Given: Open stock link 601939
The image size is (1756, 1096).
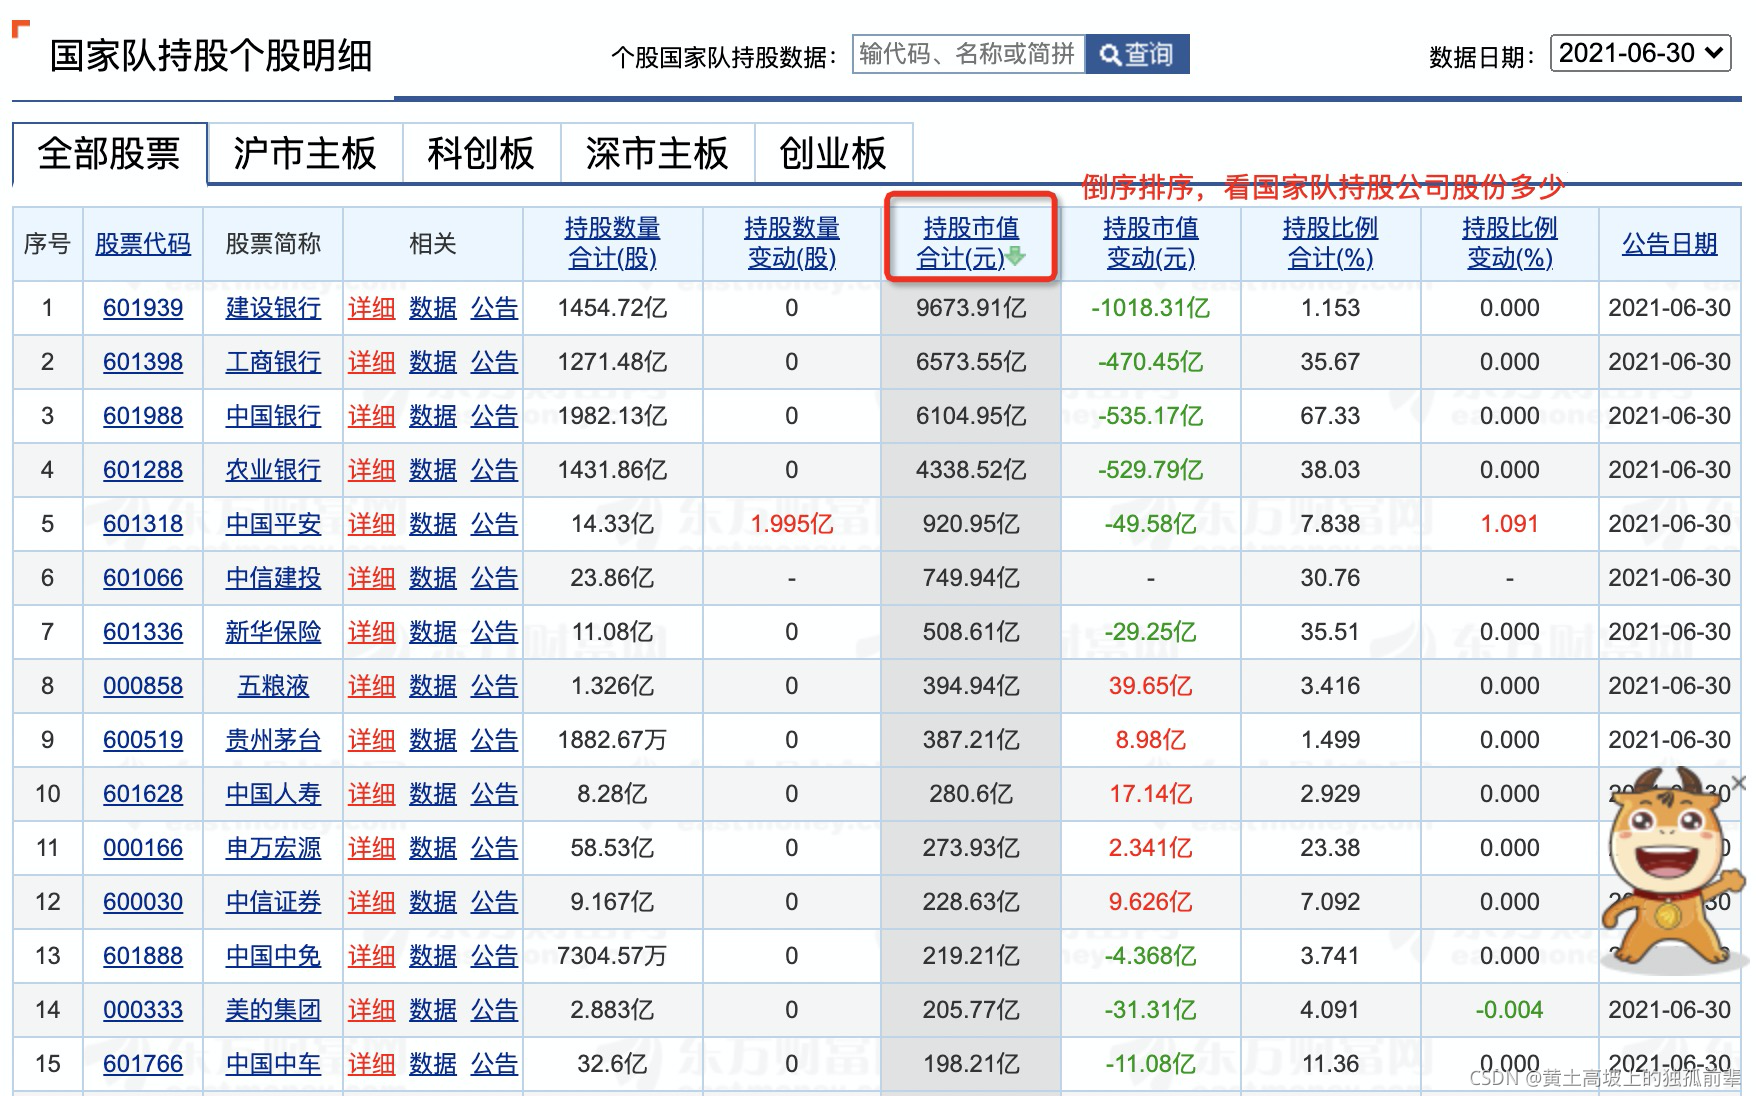Looking at the screenshot, I should (x=143, y=308).
